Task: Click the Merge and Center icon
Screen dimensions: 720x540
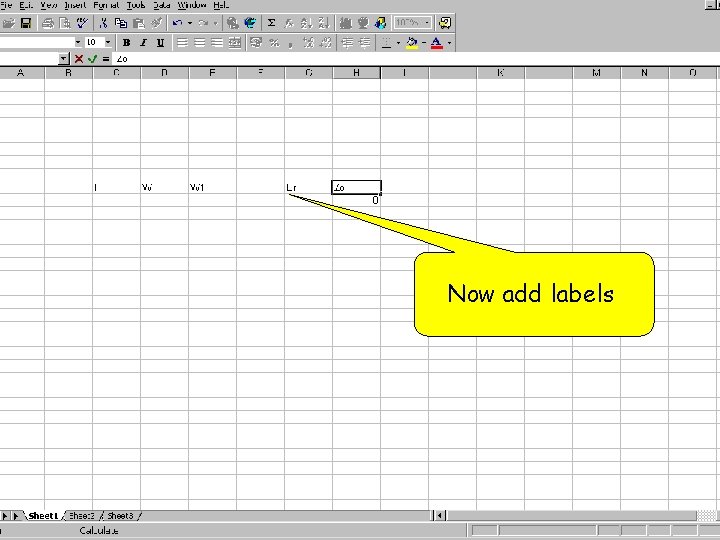Action: (235, 43)
